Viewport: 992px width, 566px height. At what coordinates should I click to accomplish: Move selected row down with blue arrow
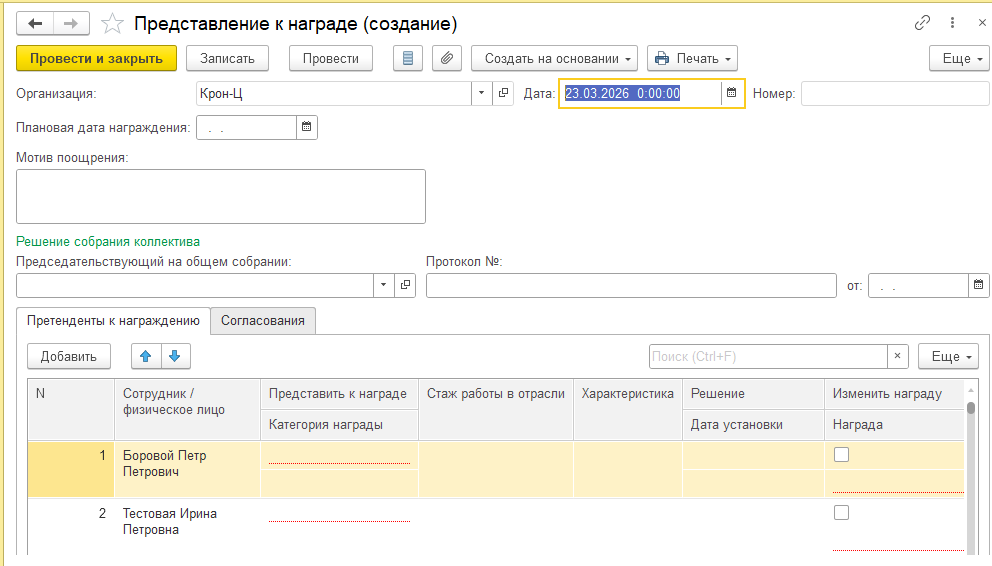tap(175, 356)
